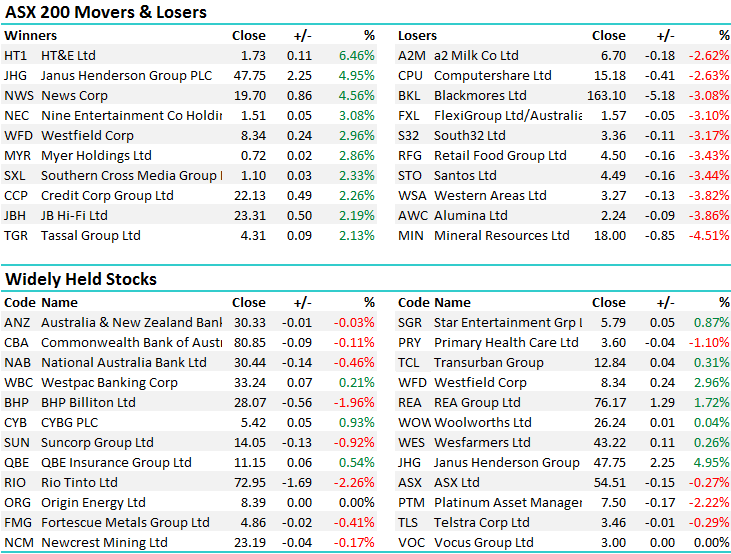Click Myer Holdings Ltd stock name

(x=96, y=156)
